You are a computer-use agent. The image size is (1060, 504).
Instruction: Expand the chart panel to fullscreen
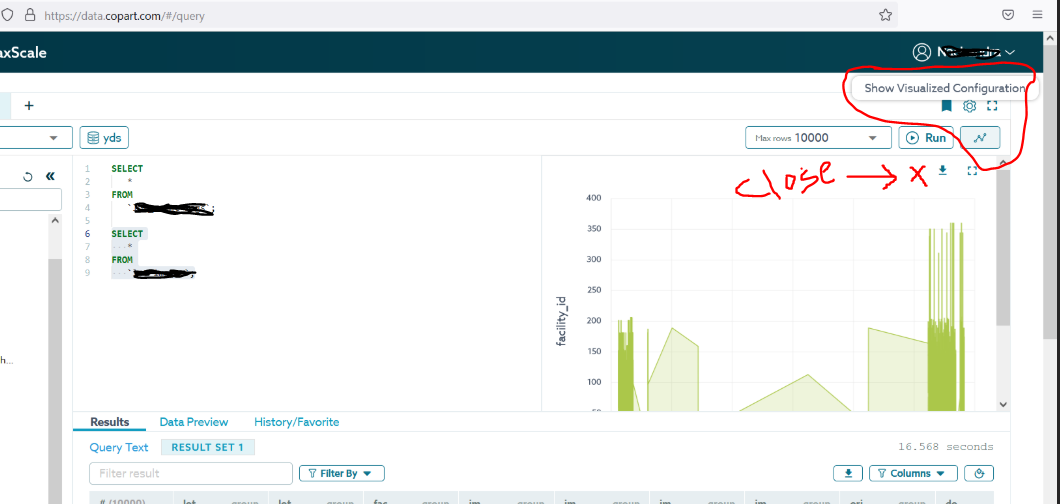pos(972,171)
